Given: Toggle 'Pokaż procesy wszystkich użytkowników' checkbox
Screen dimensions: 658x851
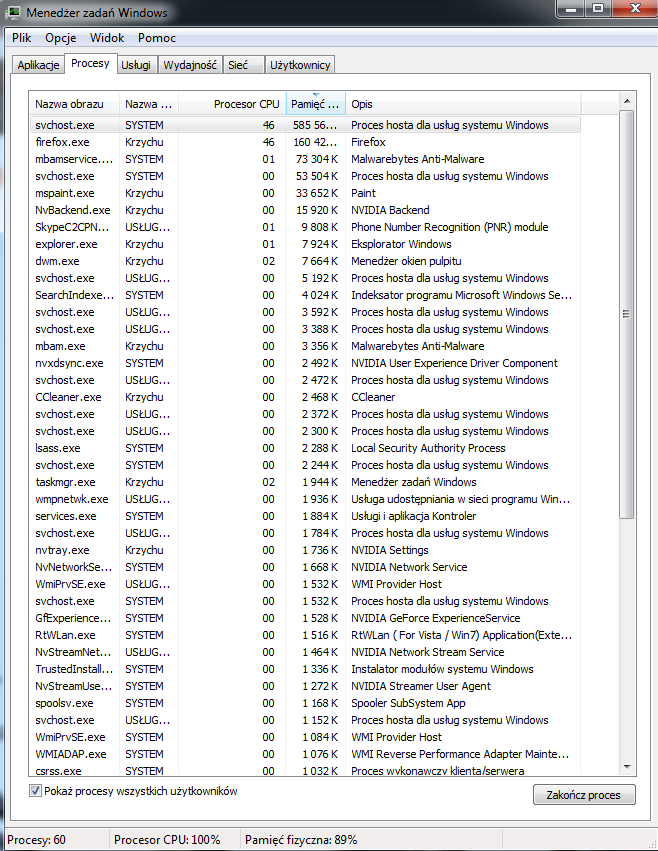Looking at the screenshot, I should 35,791.
